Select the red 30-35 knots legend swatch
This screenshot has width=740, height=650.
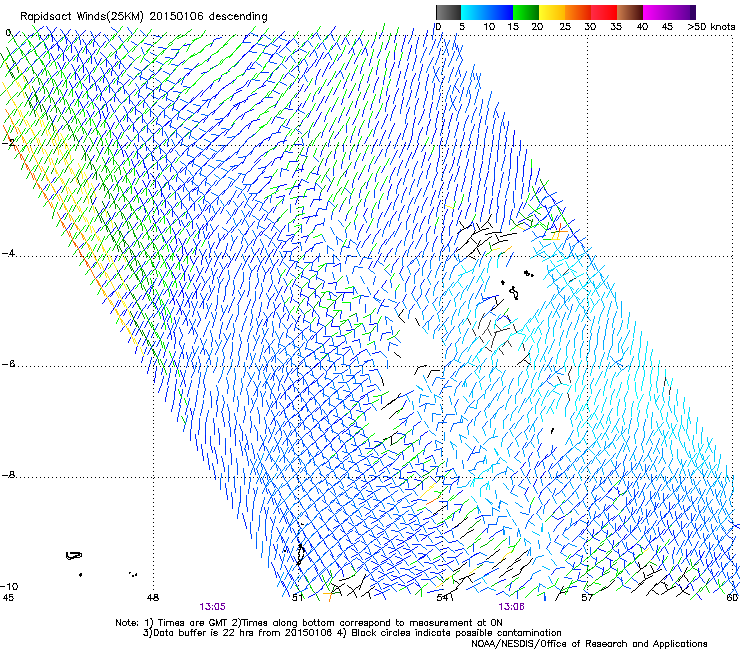(x=604, y=12)
